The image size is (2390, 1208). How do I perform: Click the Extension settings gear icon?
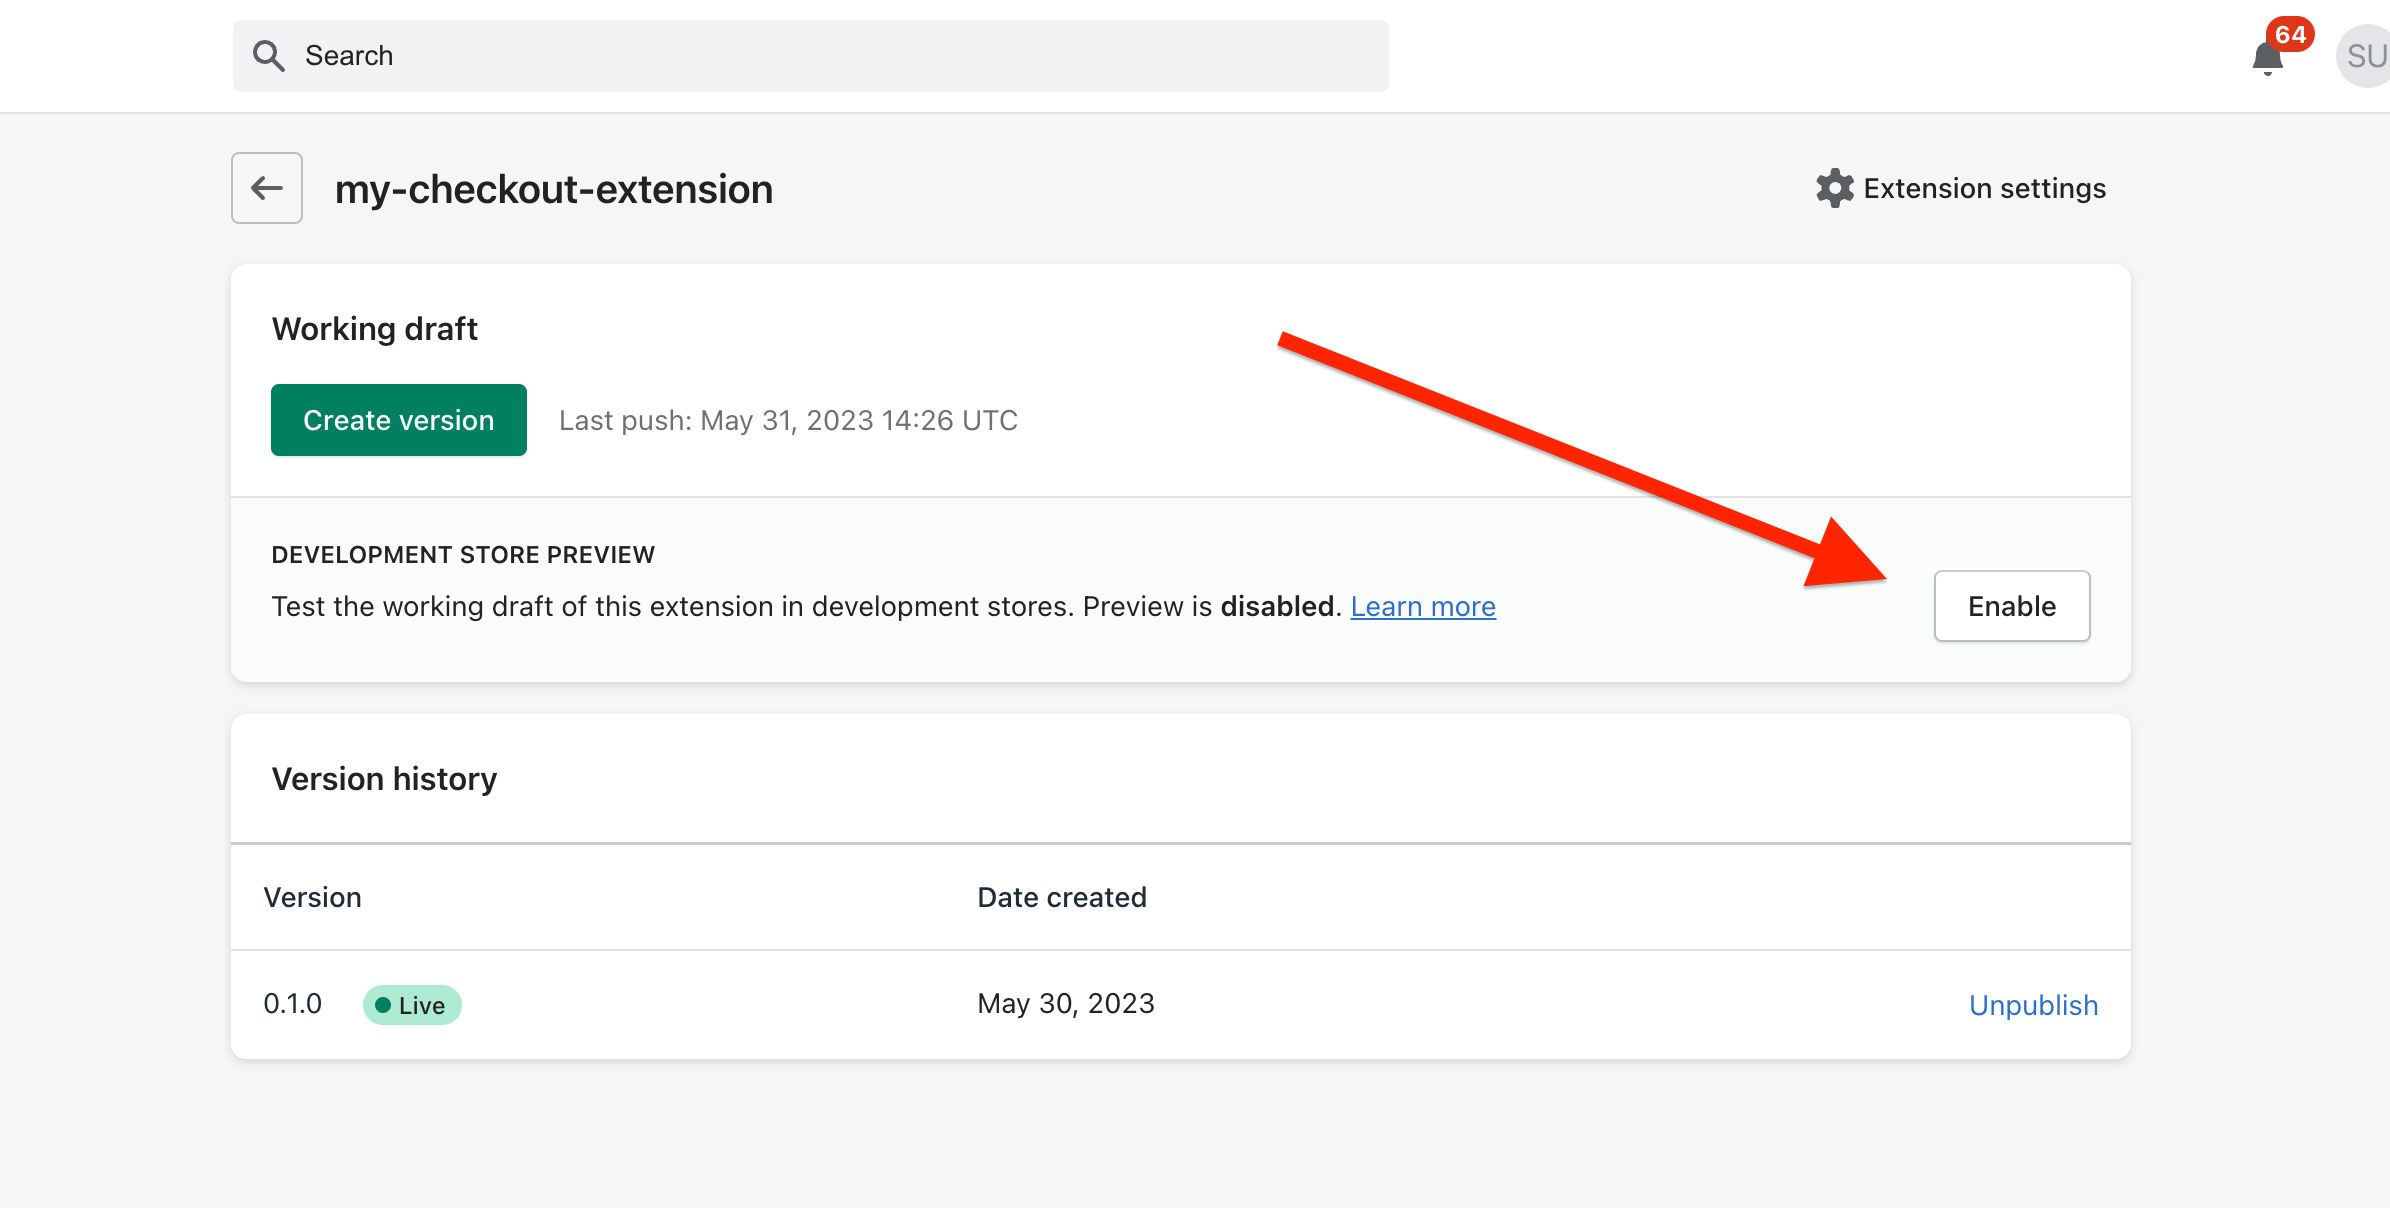pyautogui.click(x=1832, y=188)
